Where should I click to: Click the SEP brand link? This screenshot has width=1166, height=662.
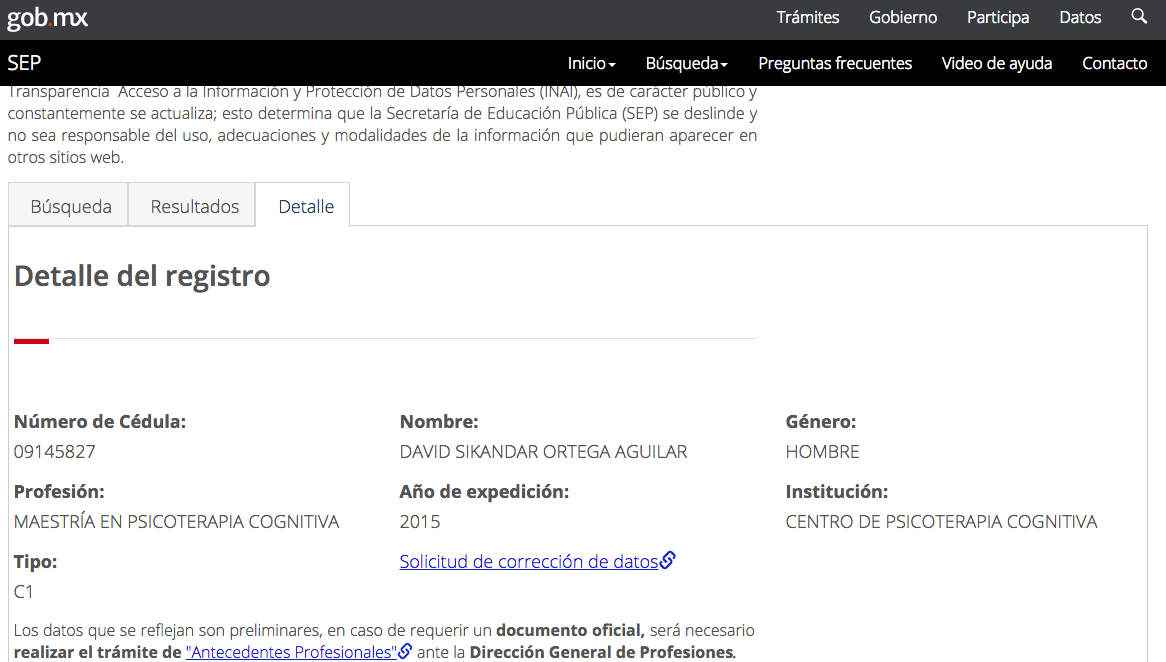pyautogui.click(x=24, y=63)
